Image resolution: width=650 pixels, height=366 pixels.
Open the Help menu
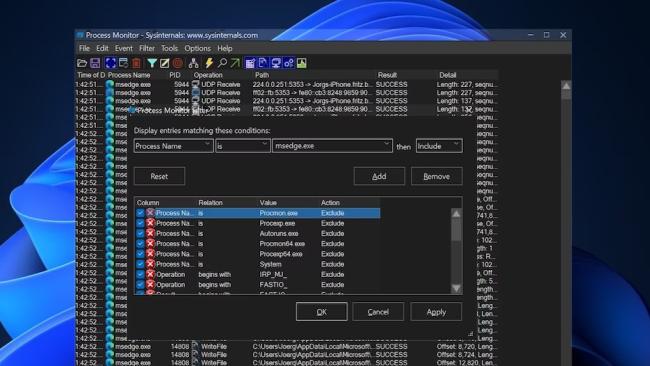(x=225, y=48)
